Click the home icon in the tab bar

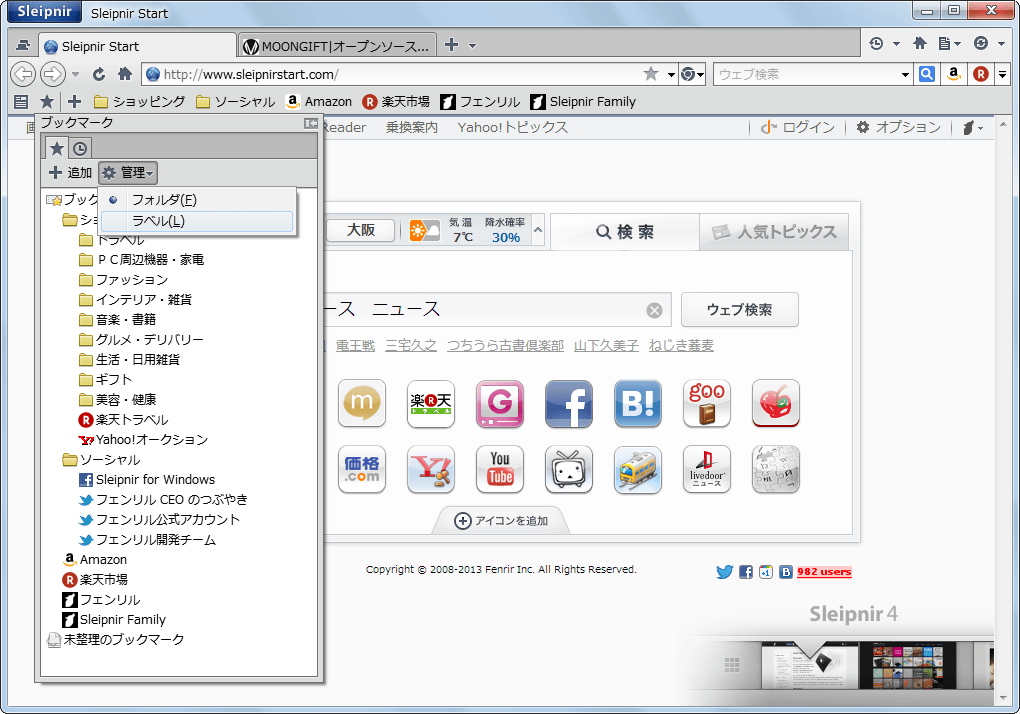(x=920, y=44)
